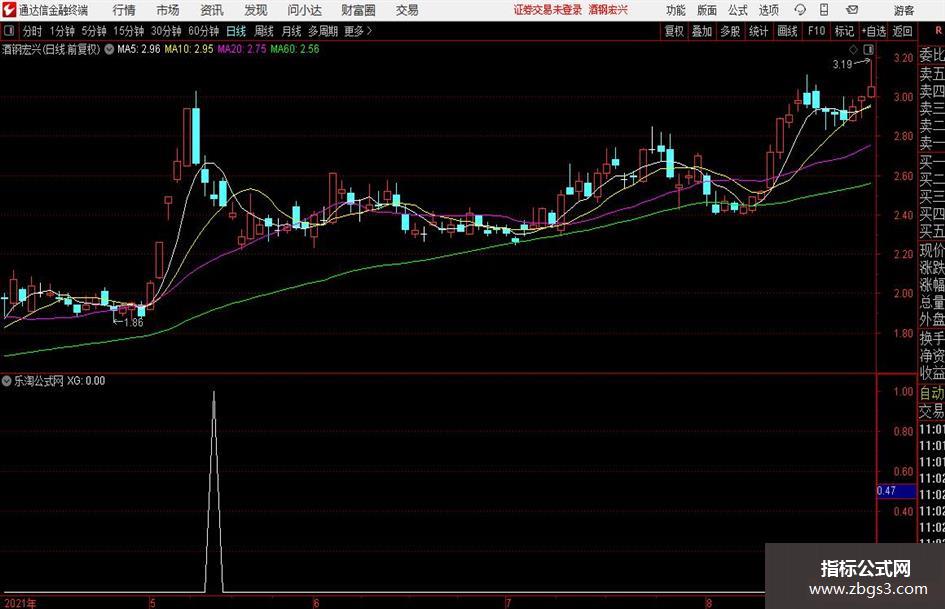Activate the 画线 drawing tool

[x=787, y=31]
